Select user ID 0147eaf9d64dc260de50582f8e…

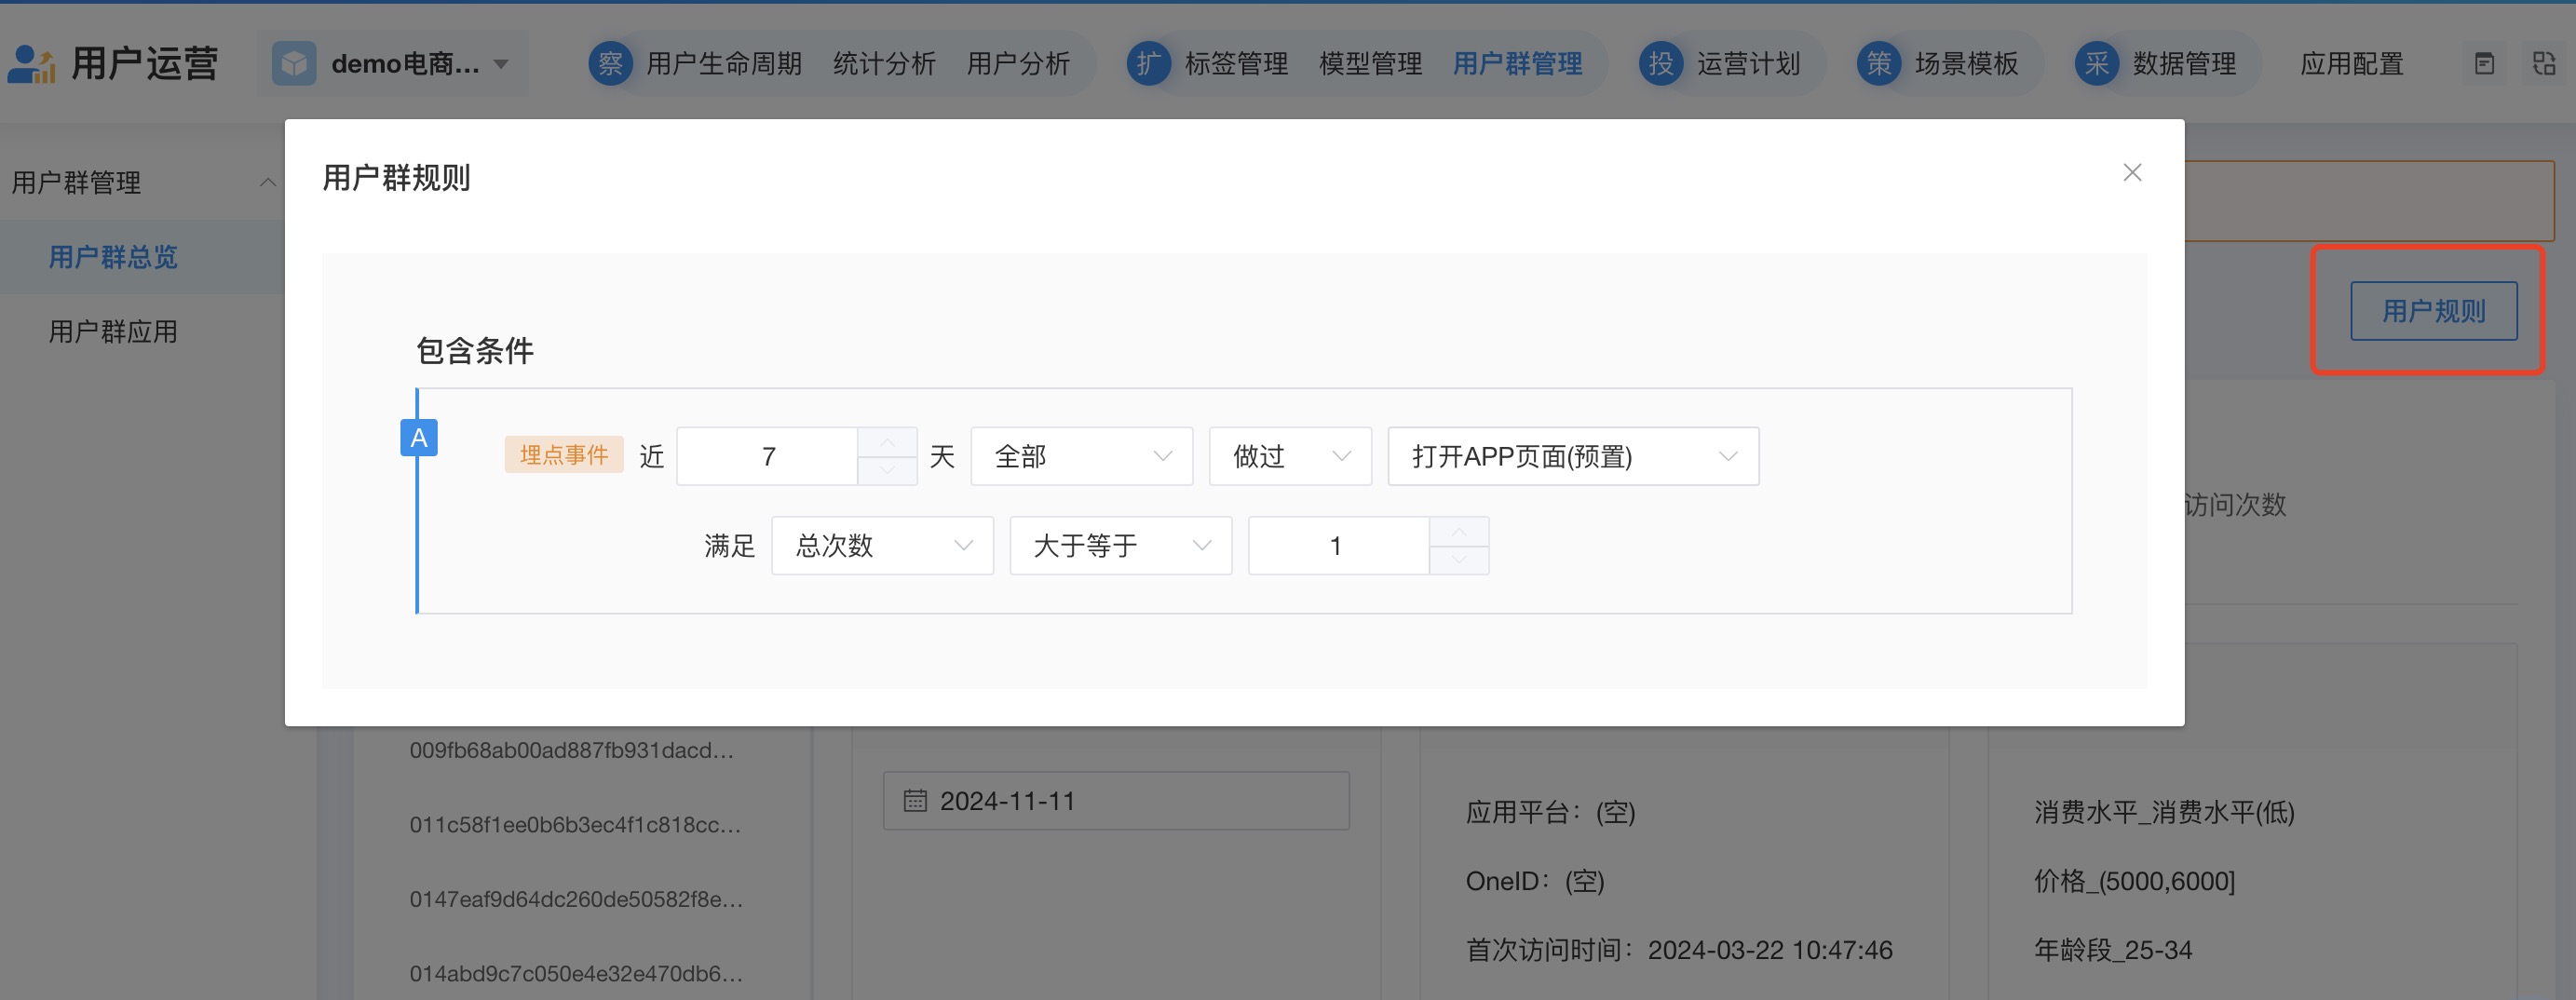pos(576,899)
